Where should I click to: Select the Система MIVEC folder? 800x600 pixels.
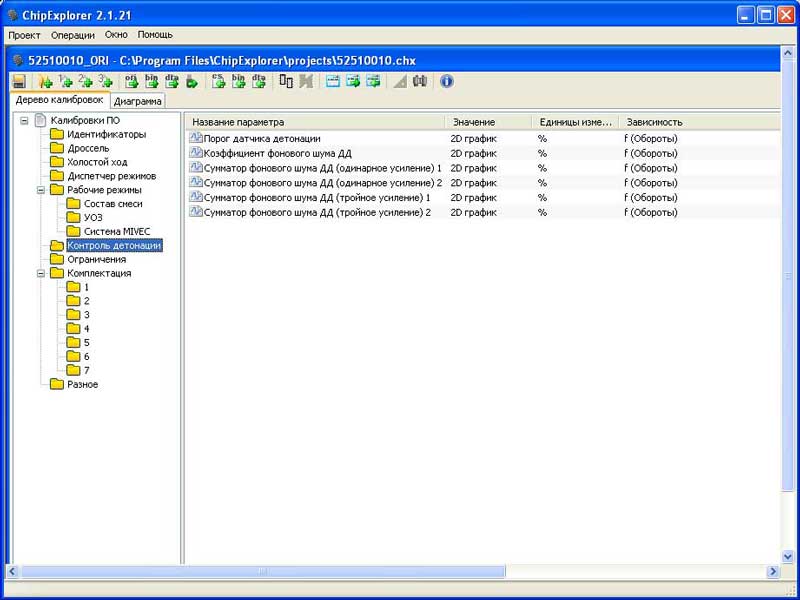click(109, 231)
